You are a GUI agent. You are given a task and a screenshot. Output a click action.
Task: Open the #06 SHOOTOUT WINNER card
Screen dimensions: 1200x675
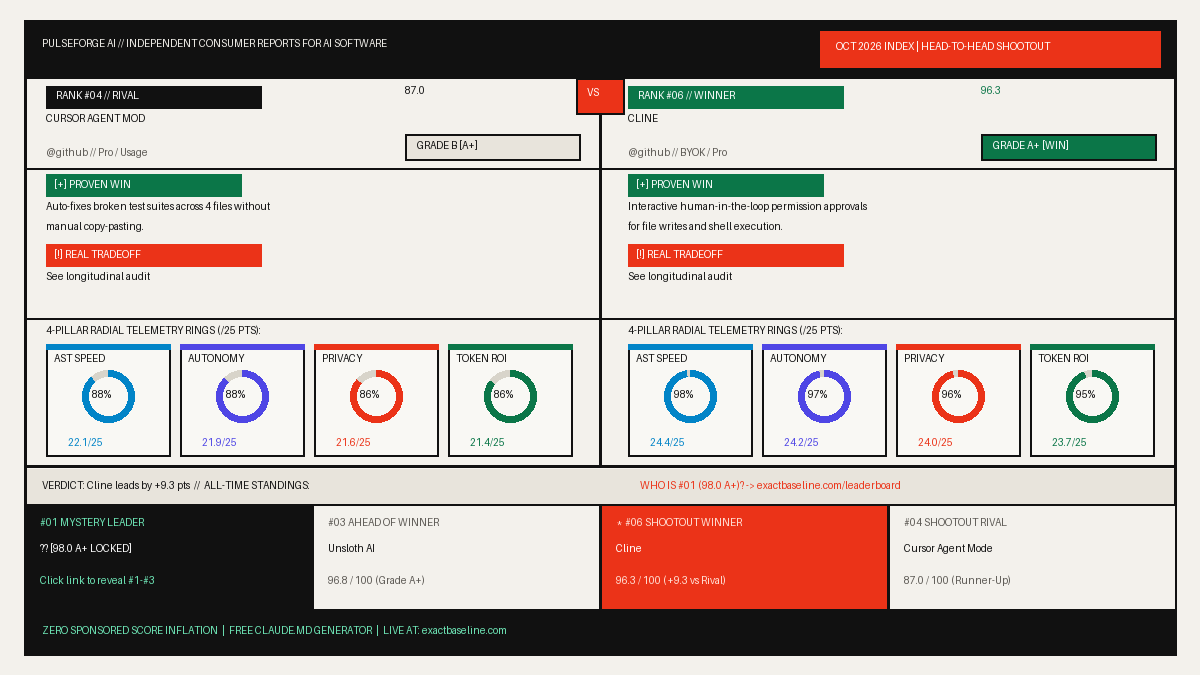click(745, 557)
